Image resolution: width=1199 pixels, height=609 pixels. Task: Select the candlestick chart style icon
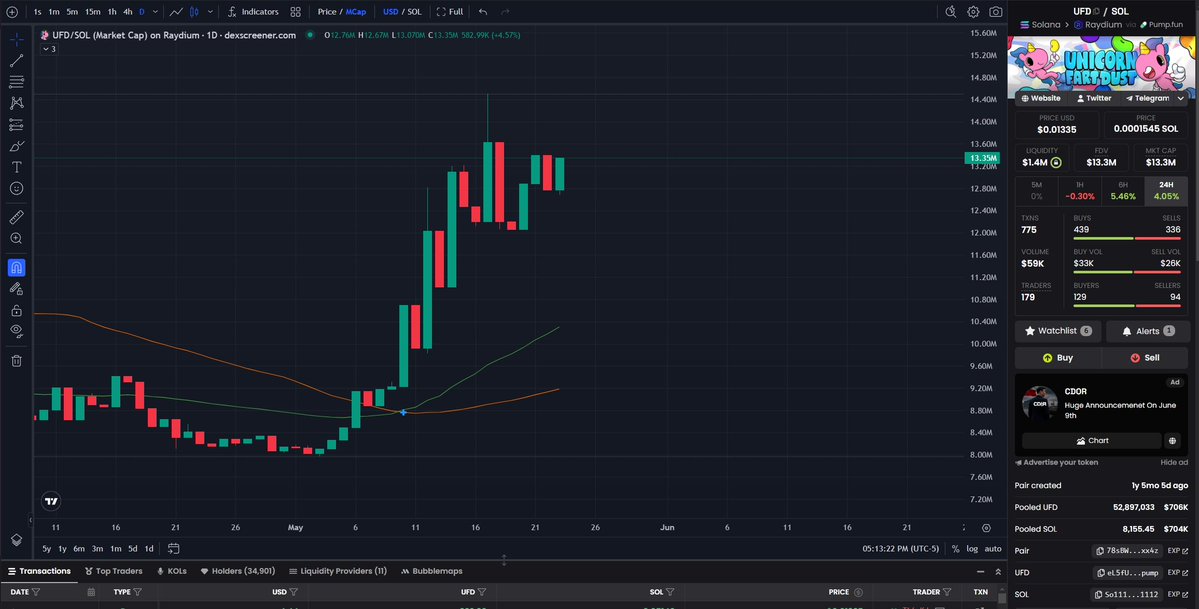194,11
